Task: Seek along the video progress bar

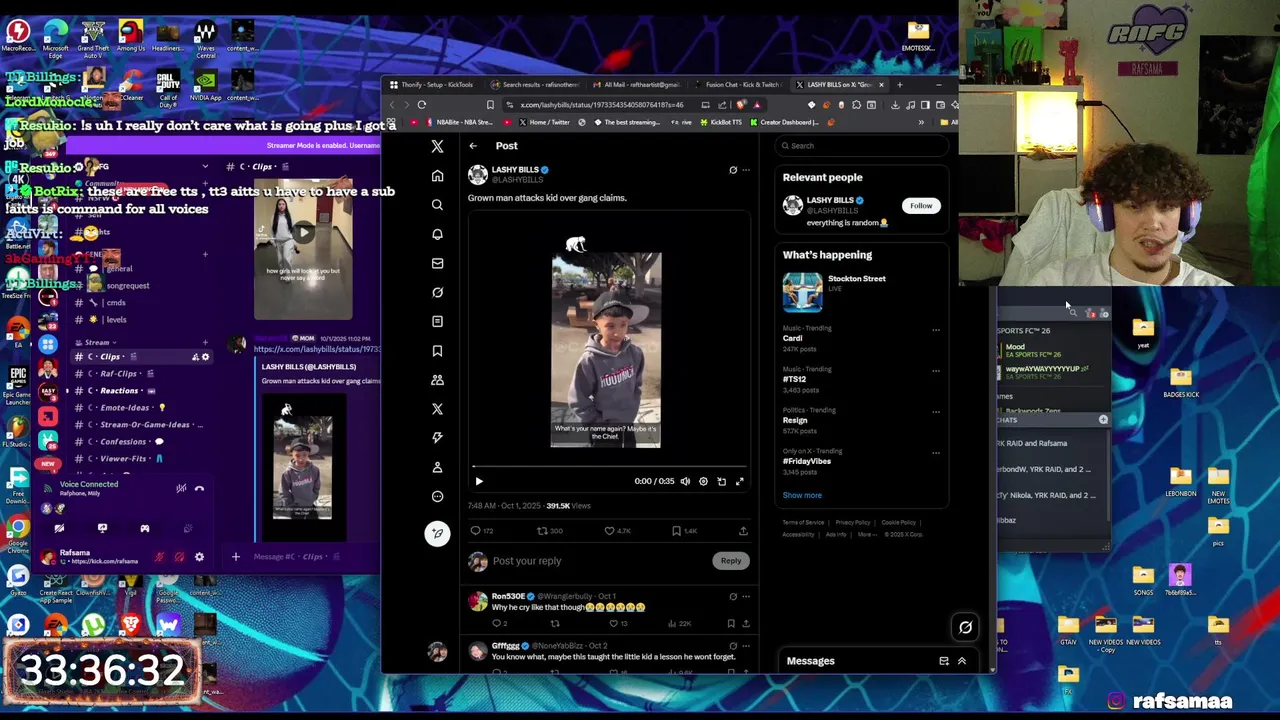Action: pyautogui.click(x=608, y=466)
